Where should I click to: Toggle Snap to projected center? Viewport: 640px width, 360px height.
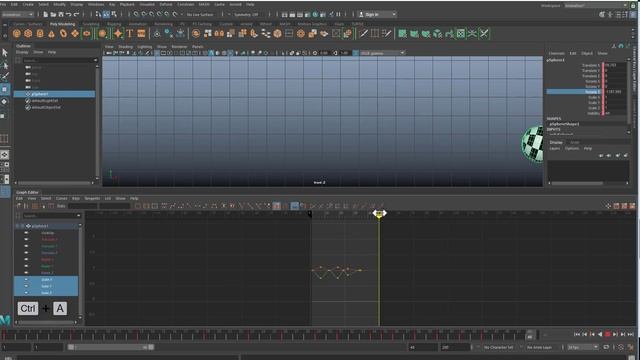point(160,14)
